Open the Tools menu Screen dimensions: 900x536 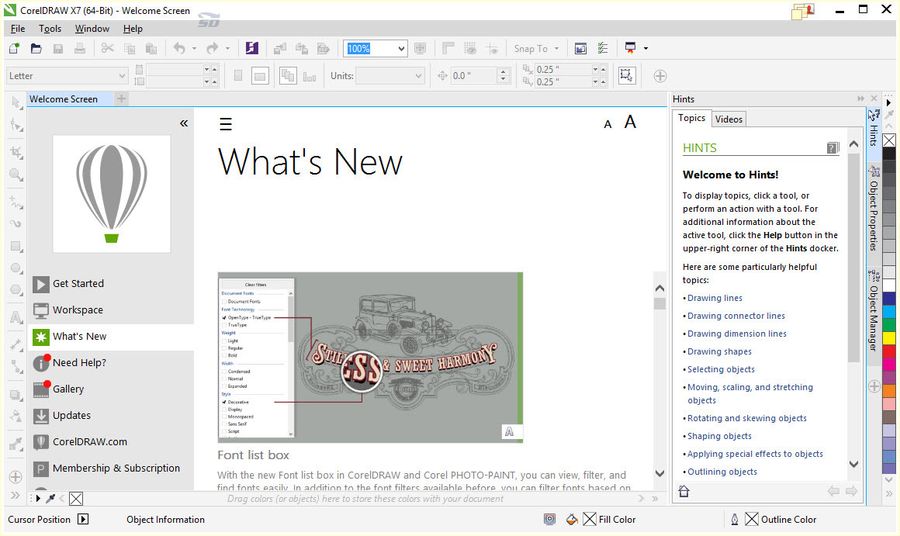pyautogui.click(x=50, y=29)
